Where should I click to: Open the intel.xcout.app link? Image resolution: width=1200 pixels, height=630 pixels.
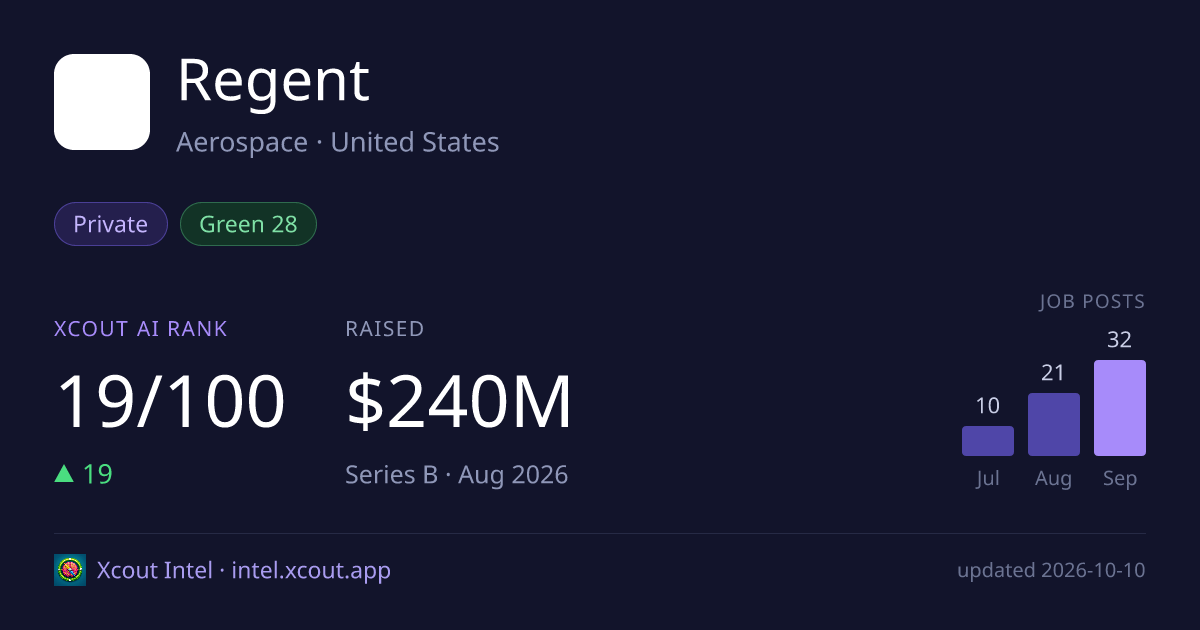(x=311, y=571)
